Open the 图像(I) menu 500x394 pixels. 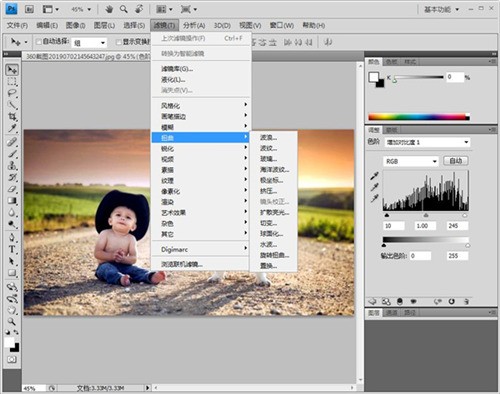(75, 25)
